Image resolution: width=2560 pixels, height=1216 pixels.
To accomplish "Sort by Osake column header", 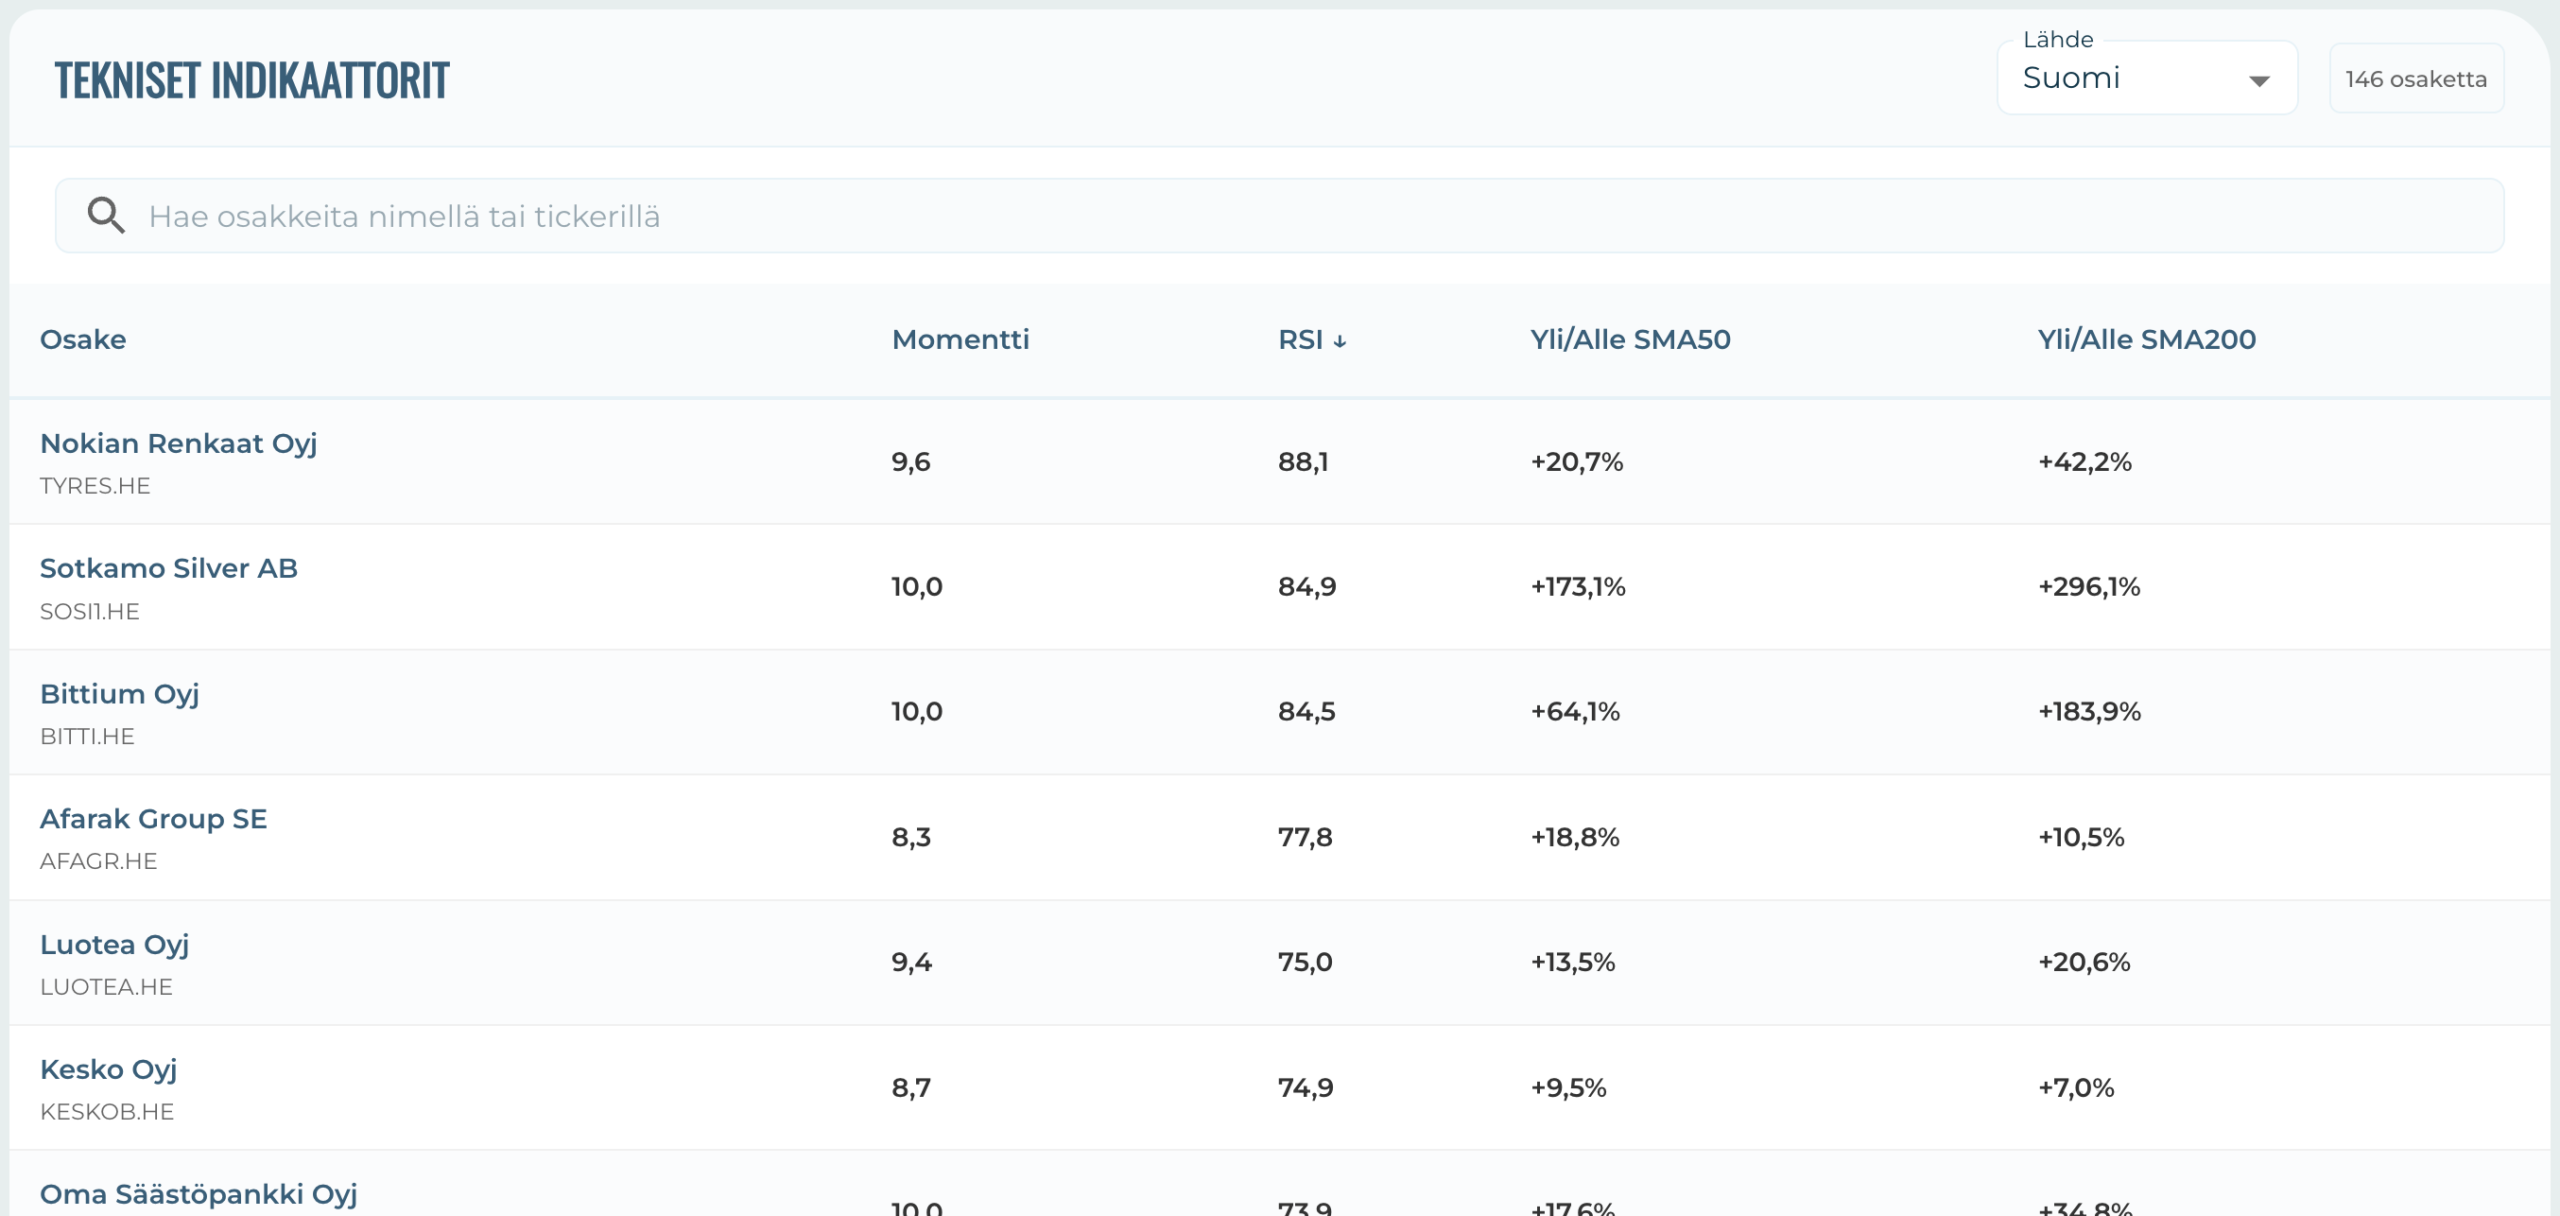I will (x=83, y=340).
